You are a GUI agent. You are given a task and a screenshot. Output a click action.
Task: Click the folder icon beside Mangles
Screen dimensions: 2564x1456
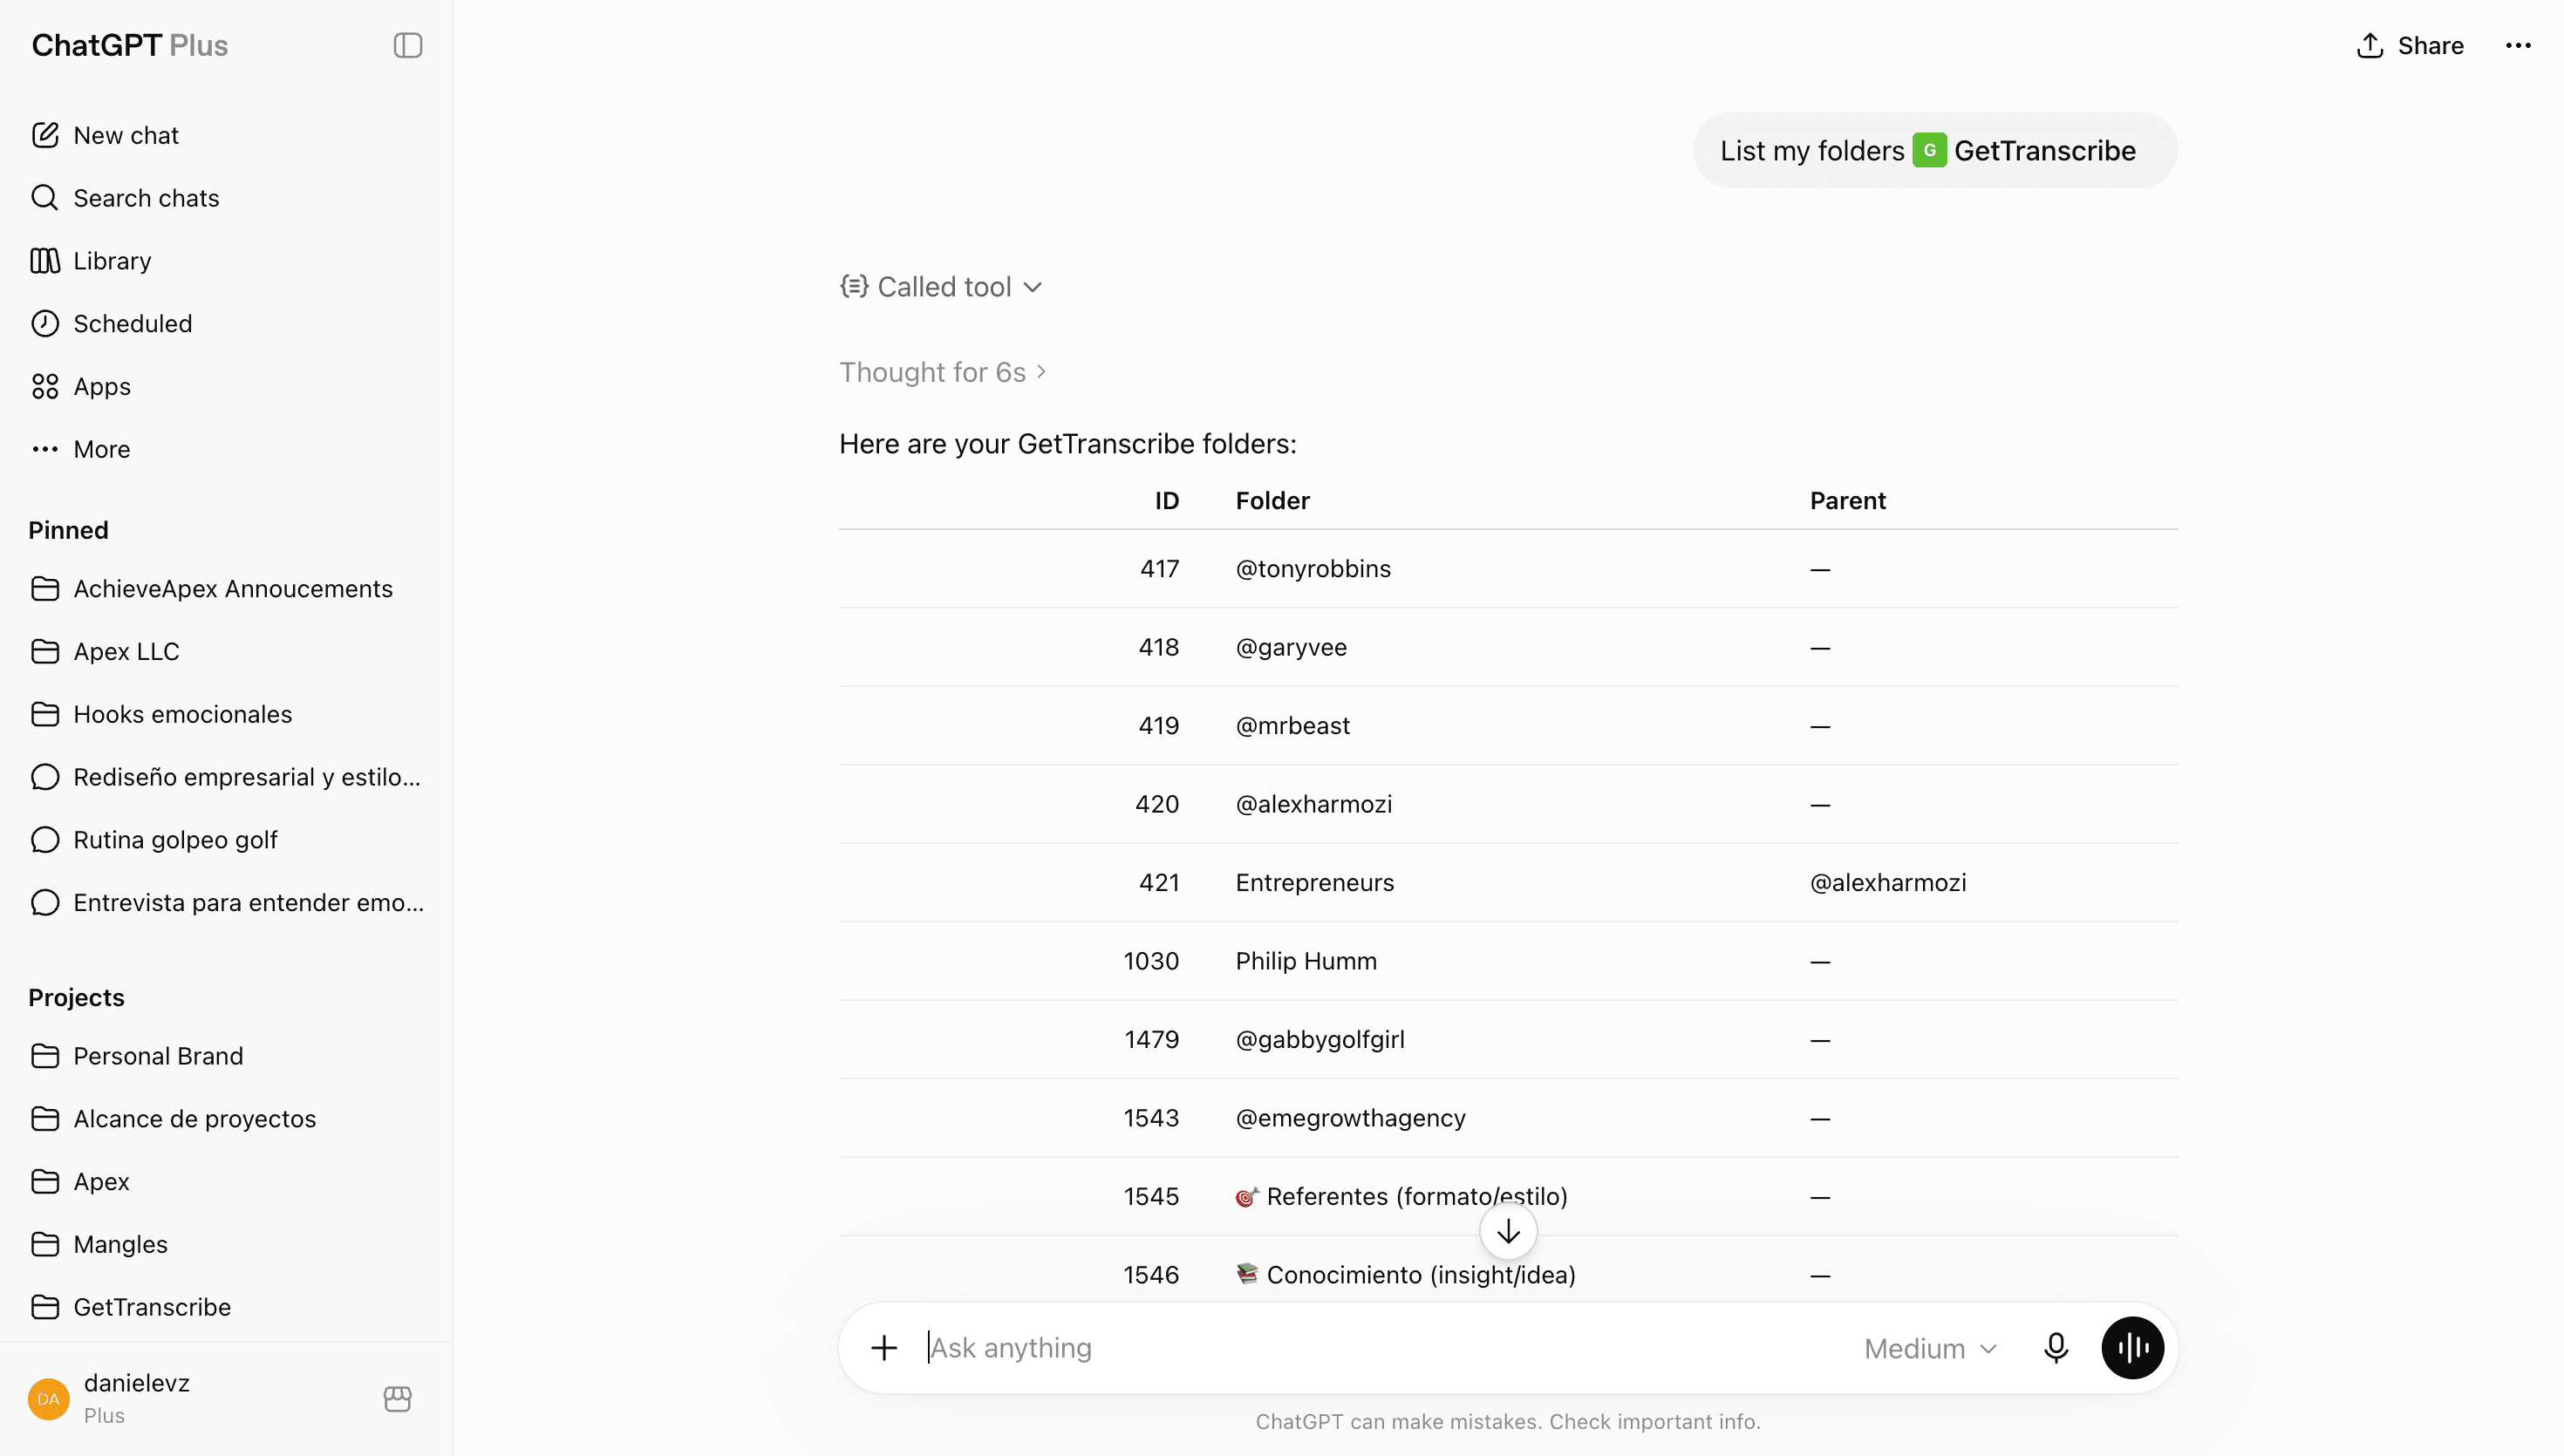point(45,1246)
